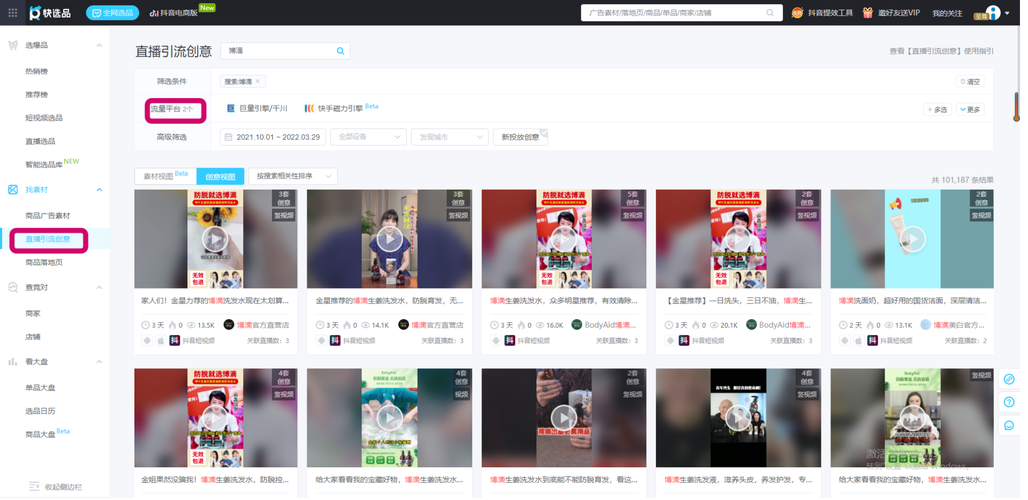Click the BodyAid博滴 avatar on the third card
Screen dimensions: 1028x500
577,324
